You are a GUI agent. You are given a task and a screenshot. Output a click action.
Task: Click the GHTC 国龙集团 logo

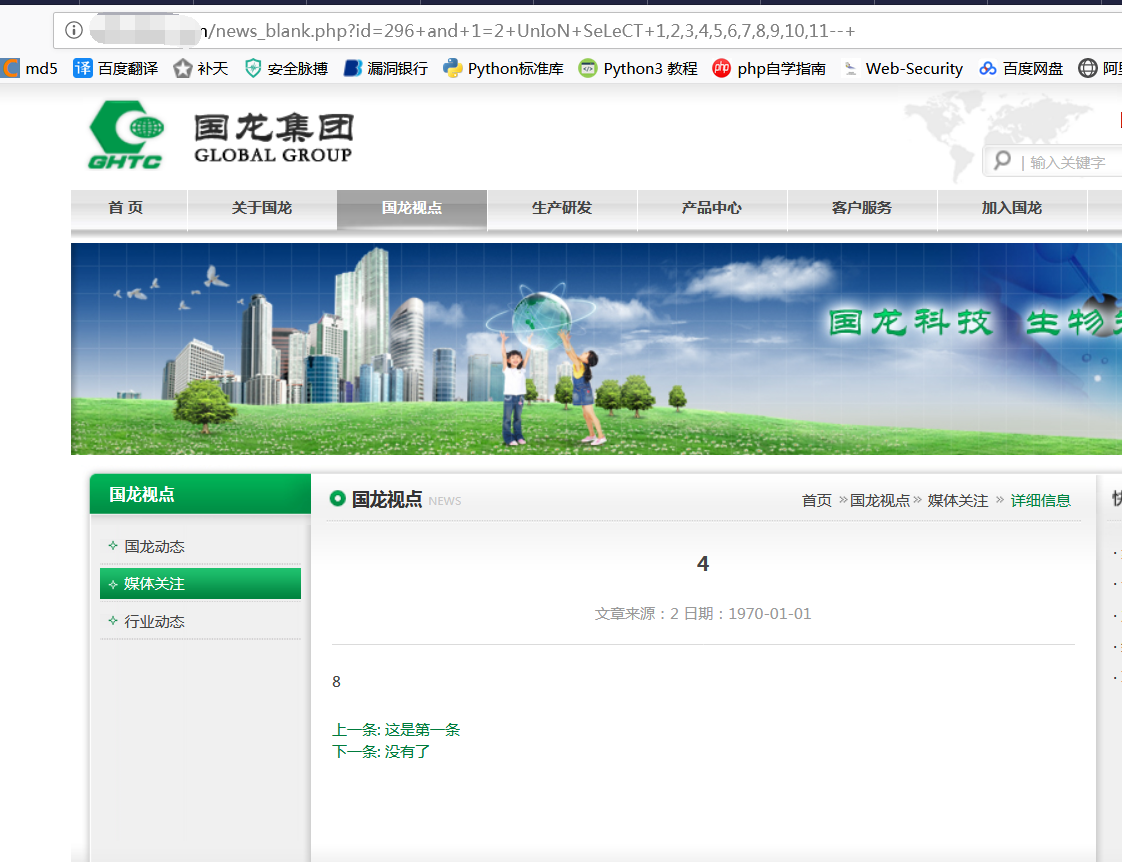pos(220,136)
